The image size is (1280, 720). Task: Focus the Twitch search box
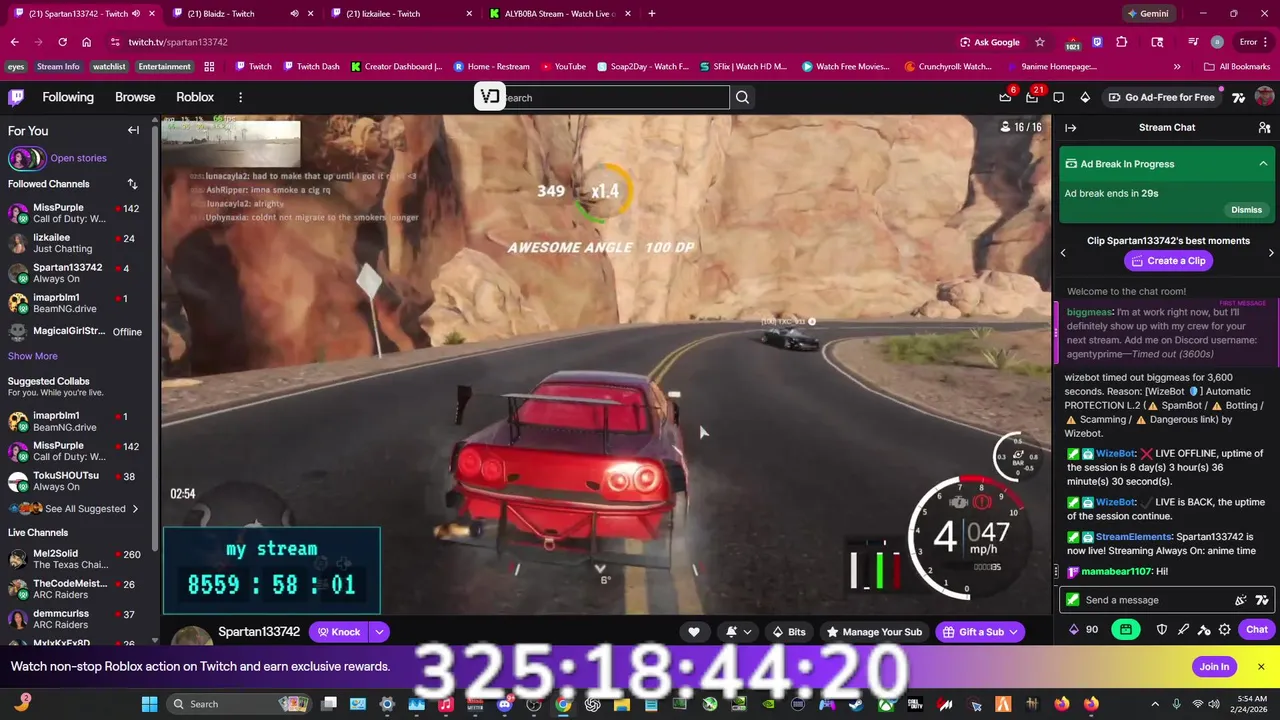[616, 97]
